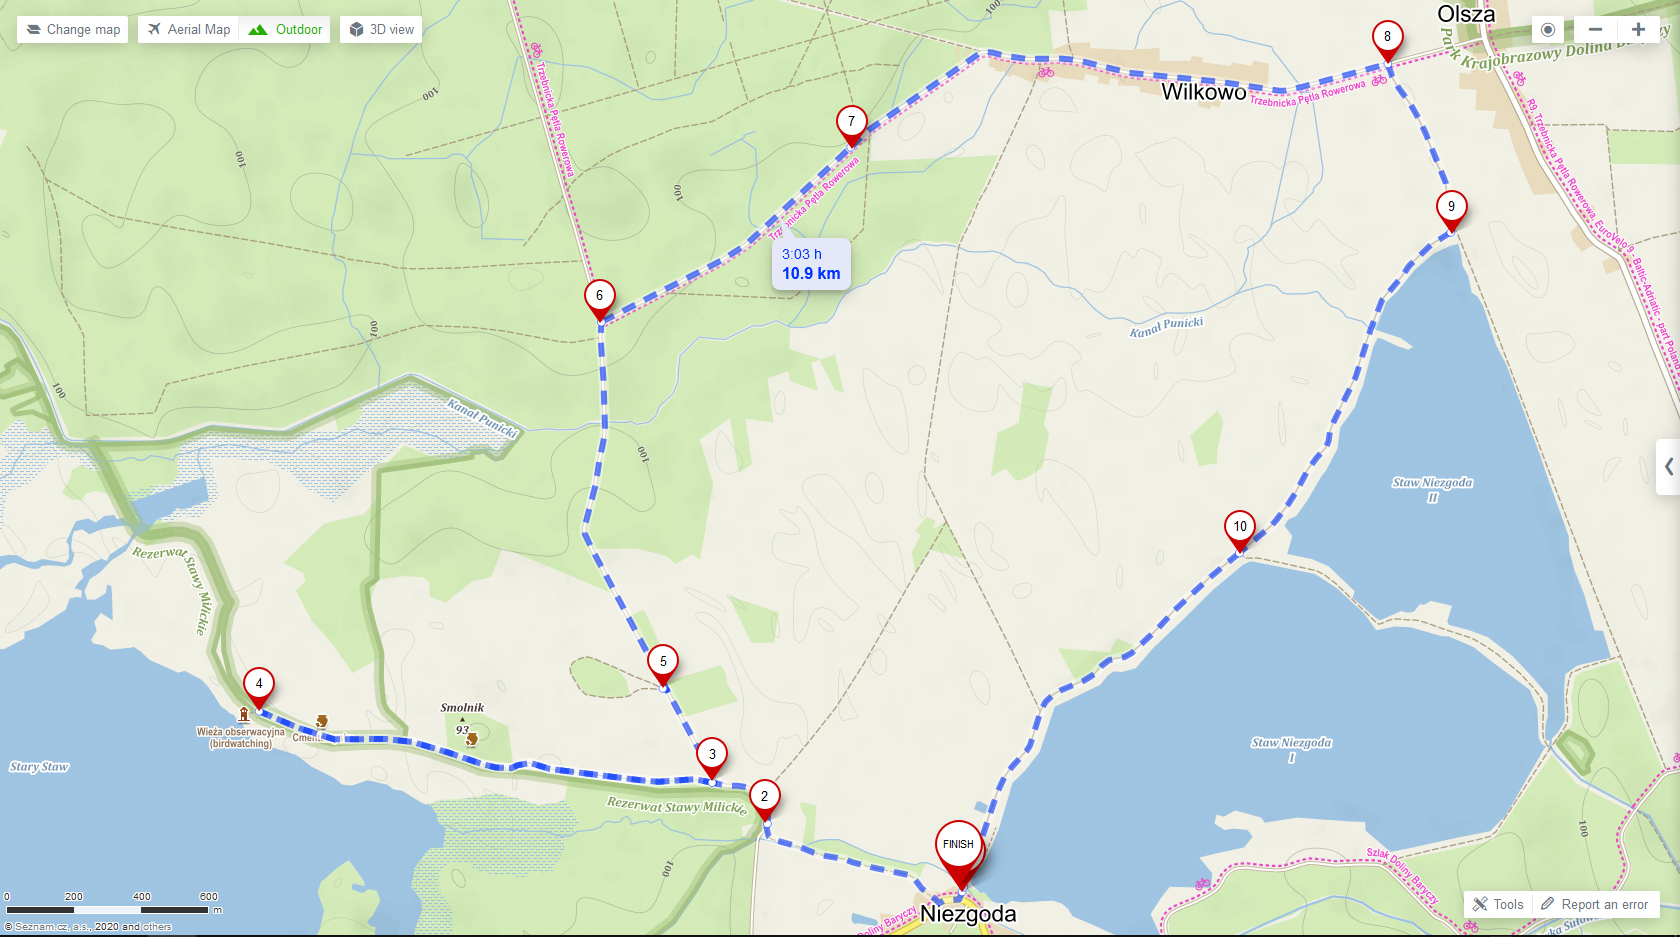Open the Seznam.cz copyright link
The width and height of the screenshot is (1680, 937).
pos(88,926)
